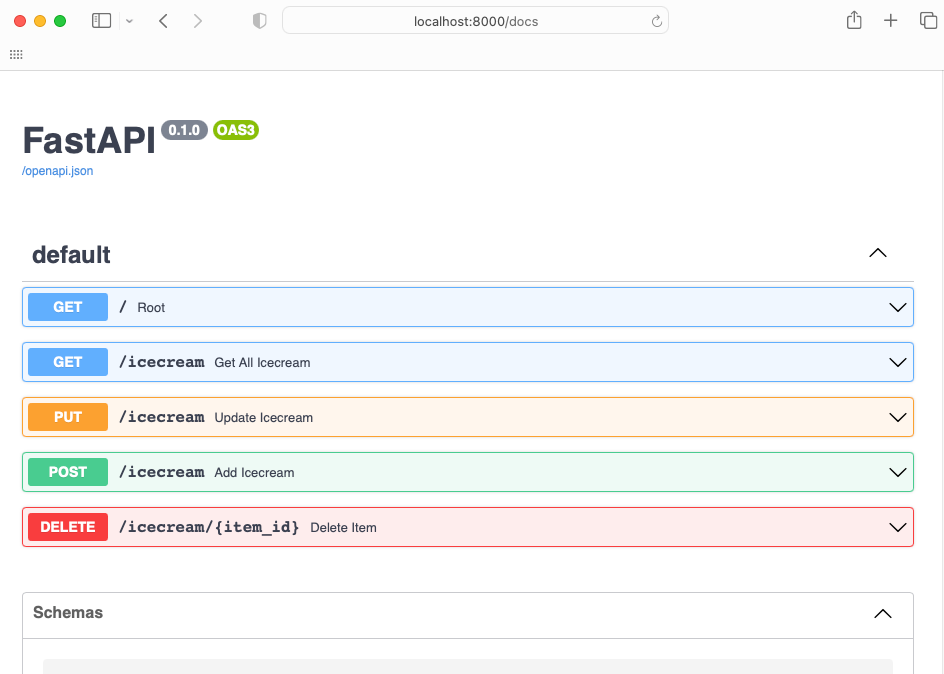This screenshot has width=944, height=674.
Task: Expand the GET / Root endpoint arrow
Action: click(x=898, y=308)
